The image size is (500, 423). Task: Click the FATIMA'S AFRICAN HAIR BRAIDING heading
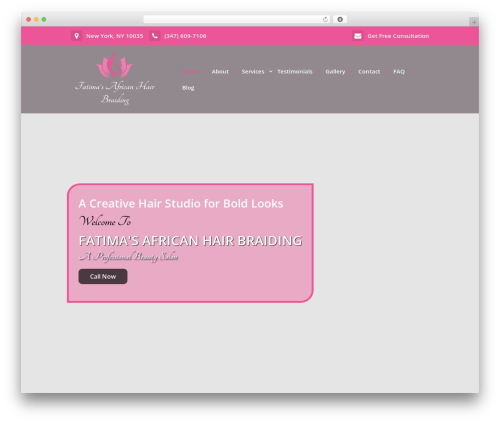click(x=190, y=241)
